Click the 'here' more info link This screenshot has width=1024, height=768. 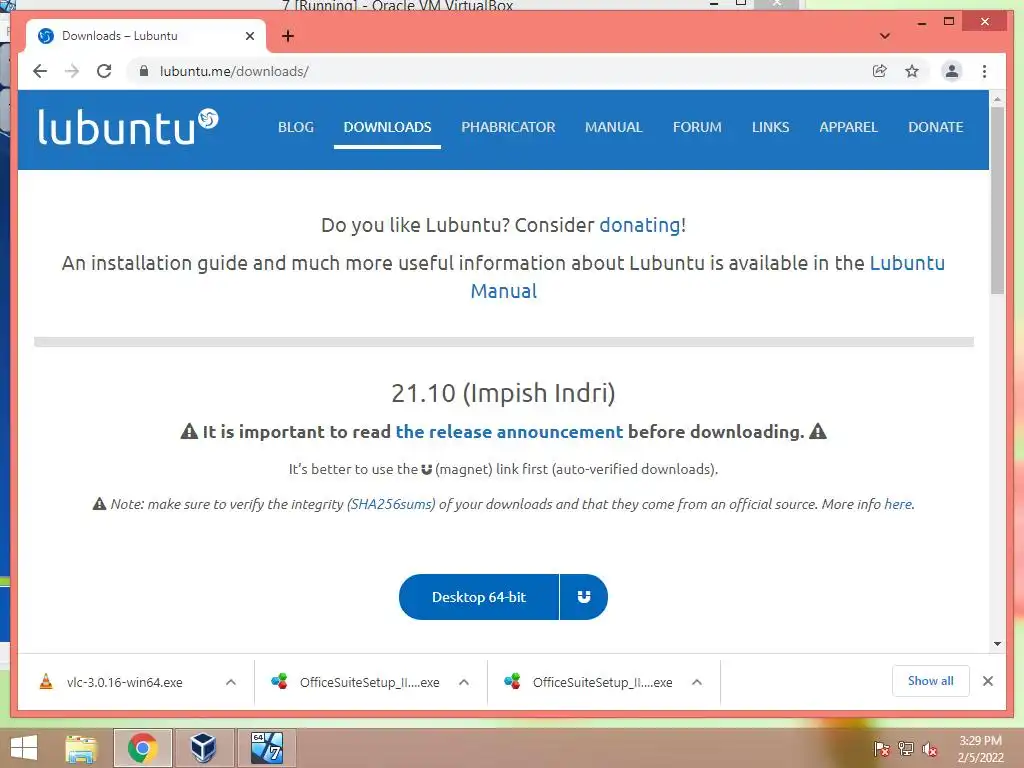[x=898, y=504]
